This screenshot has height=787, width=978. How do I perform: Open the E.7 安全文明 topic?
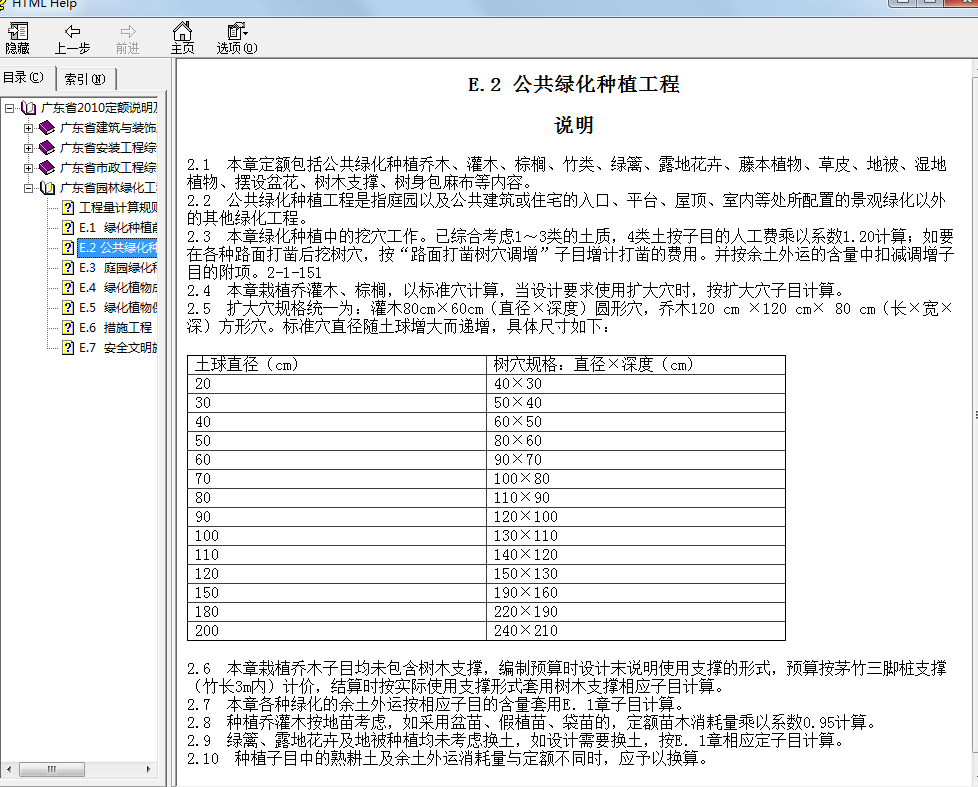point(118,347)
